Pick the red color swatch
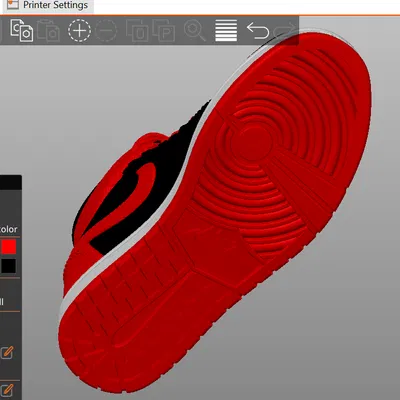400x400 pixels. point(8,247)
